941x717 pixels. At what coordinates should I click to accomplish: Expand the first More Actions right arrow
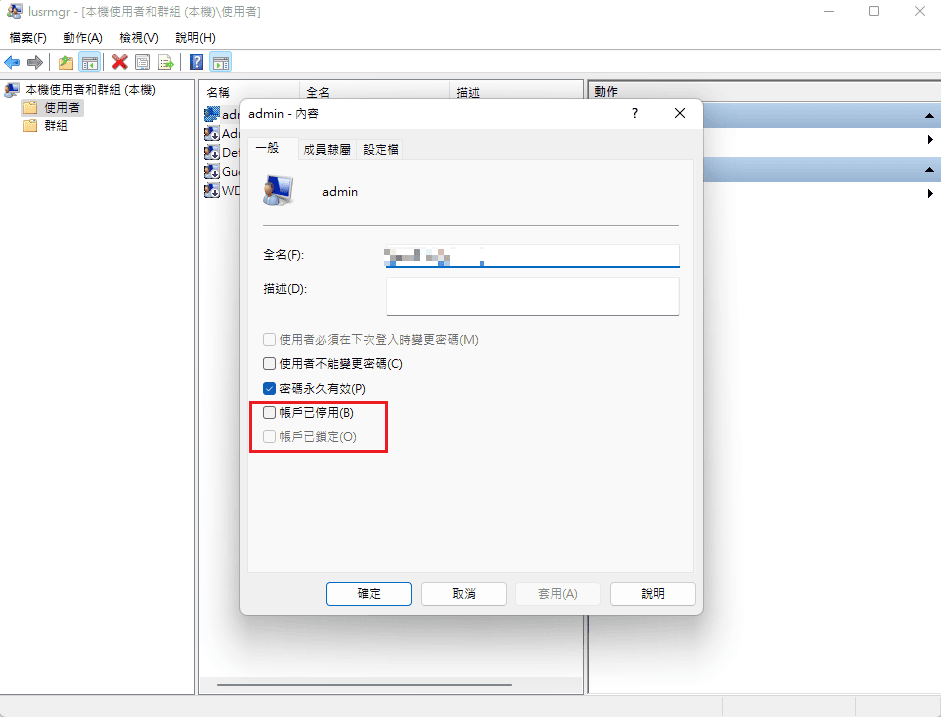[930, 139]
